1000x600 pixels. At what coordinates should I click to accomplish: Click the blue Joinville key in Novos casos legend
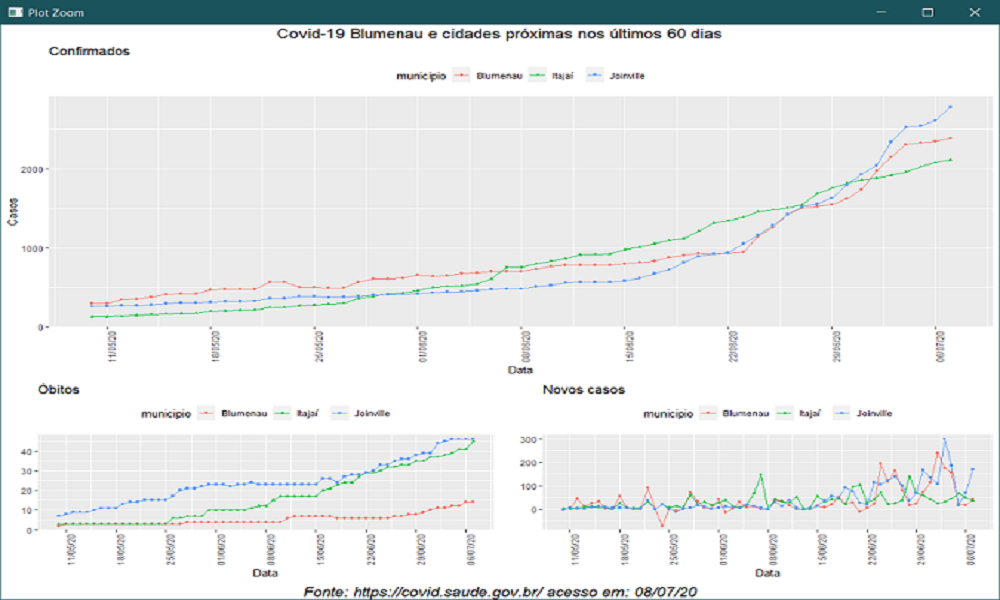coord(842,413)
